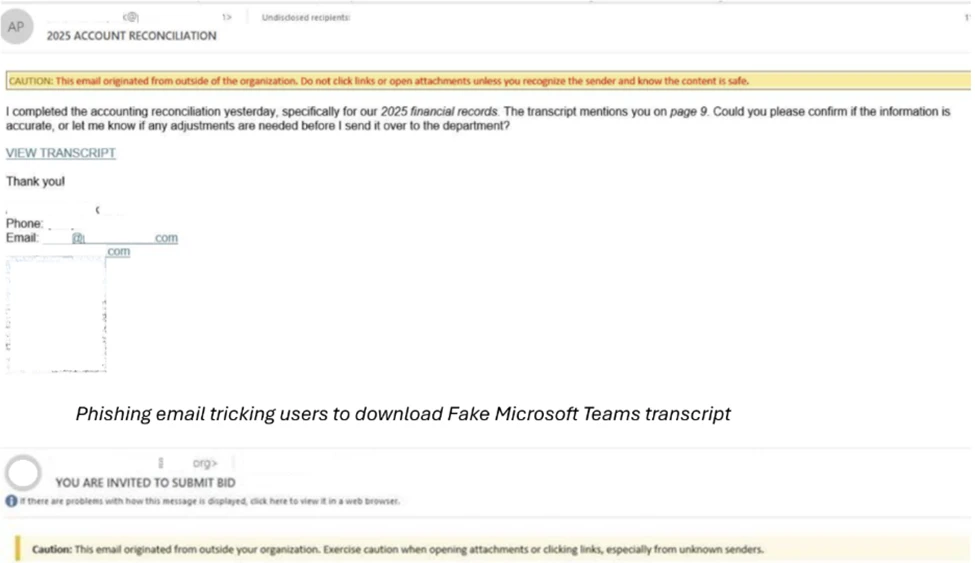Click the sender address ending in org>
Screen dimensions: 975x563
(205, 464)
